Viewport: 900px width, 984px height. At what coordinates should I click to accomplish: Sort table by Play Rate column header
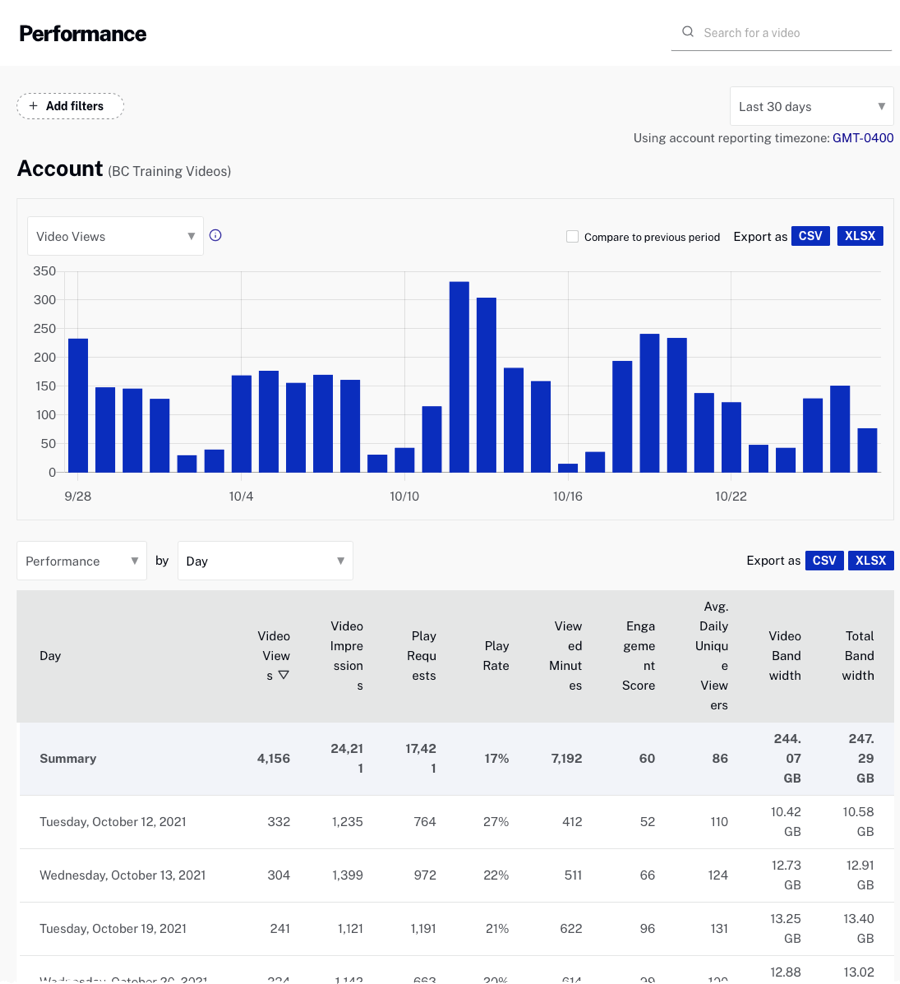(x=496, y=656)
